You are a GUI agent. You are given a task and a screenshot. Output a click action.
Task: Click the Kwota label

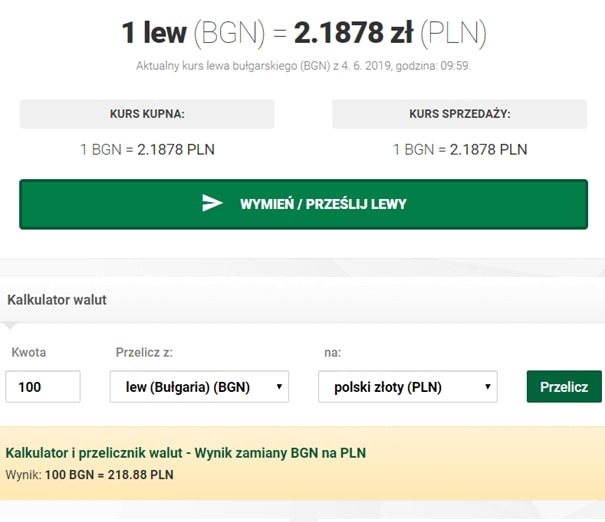click(29, 352)
